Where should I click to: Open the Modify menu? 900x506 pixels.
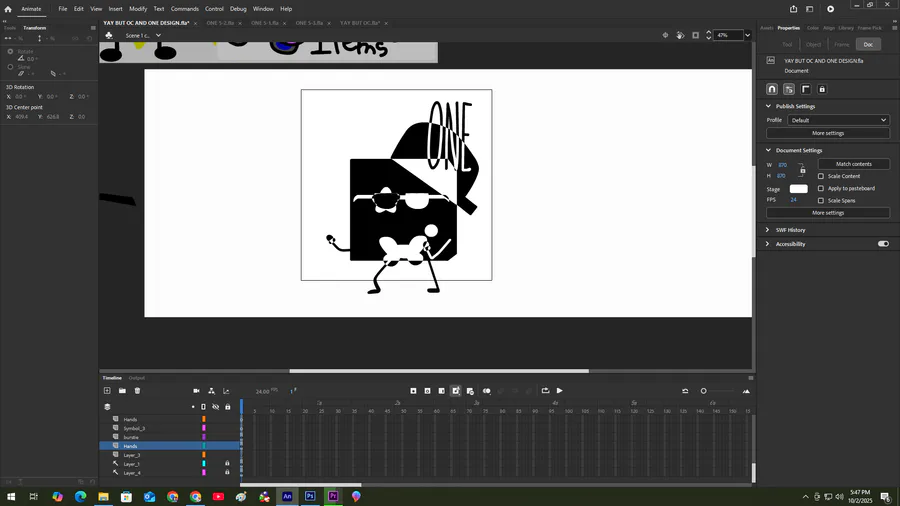tap(138, 9)
